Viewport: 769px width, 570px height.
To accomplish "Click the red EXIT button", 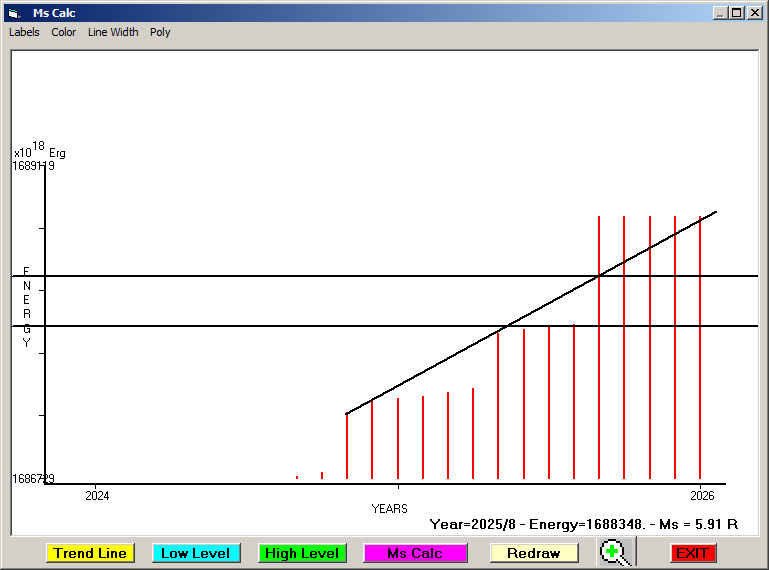I will point(691,553).
